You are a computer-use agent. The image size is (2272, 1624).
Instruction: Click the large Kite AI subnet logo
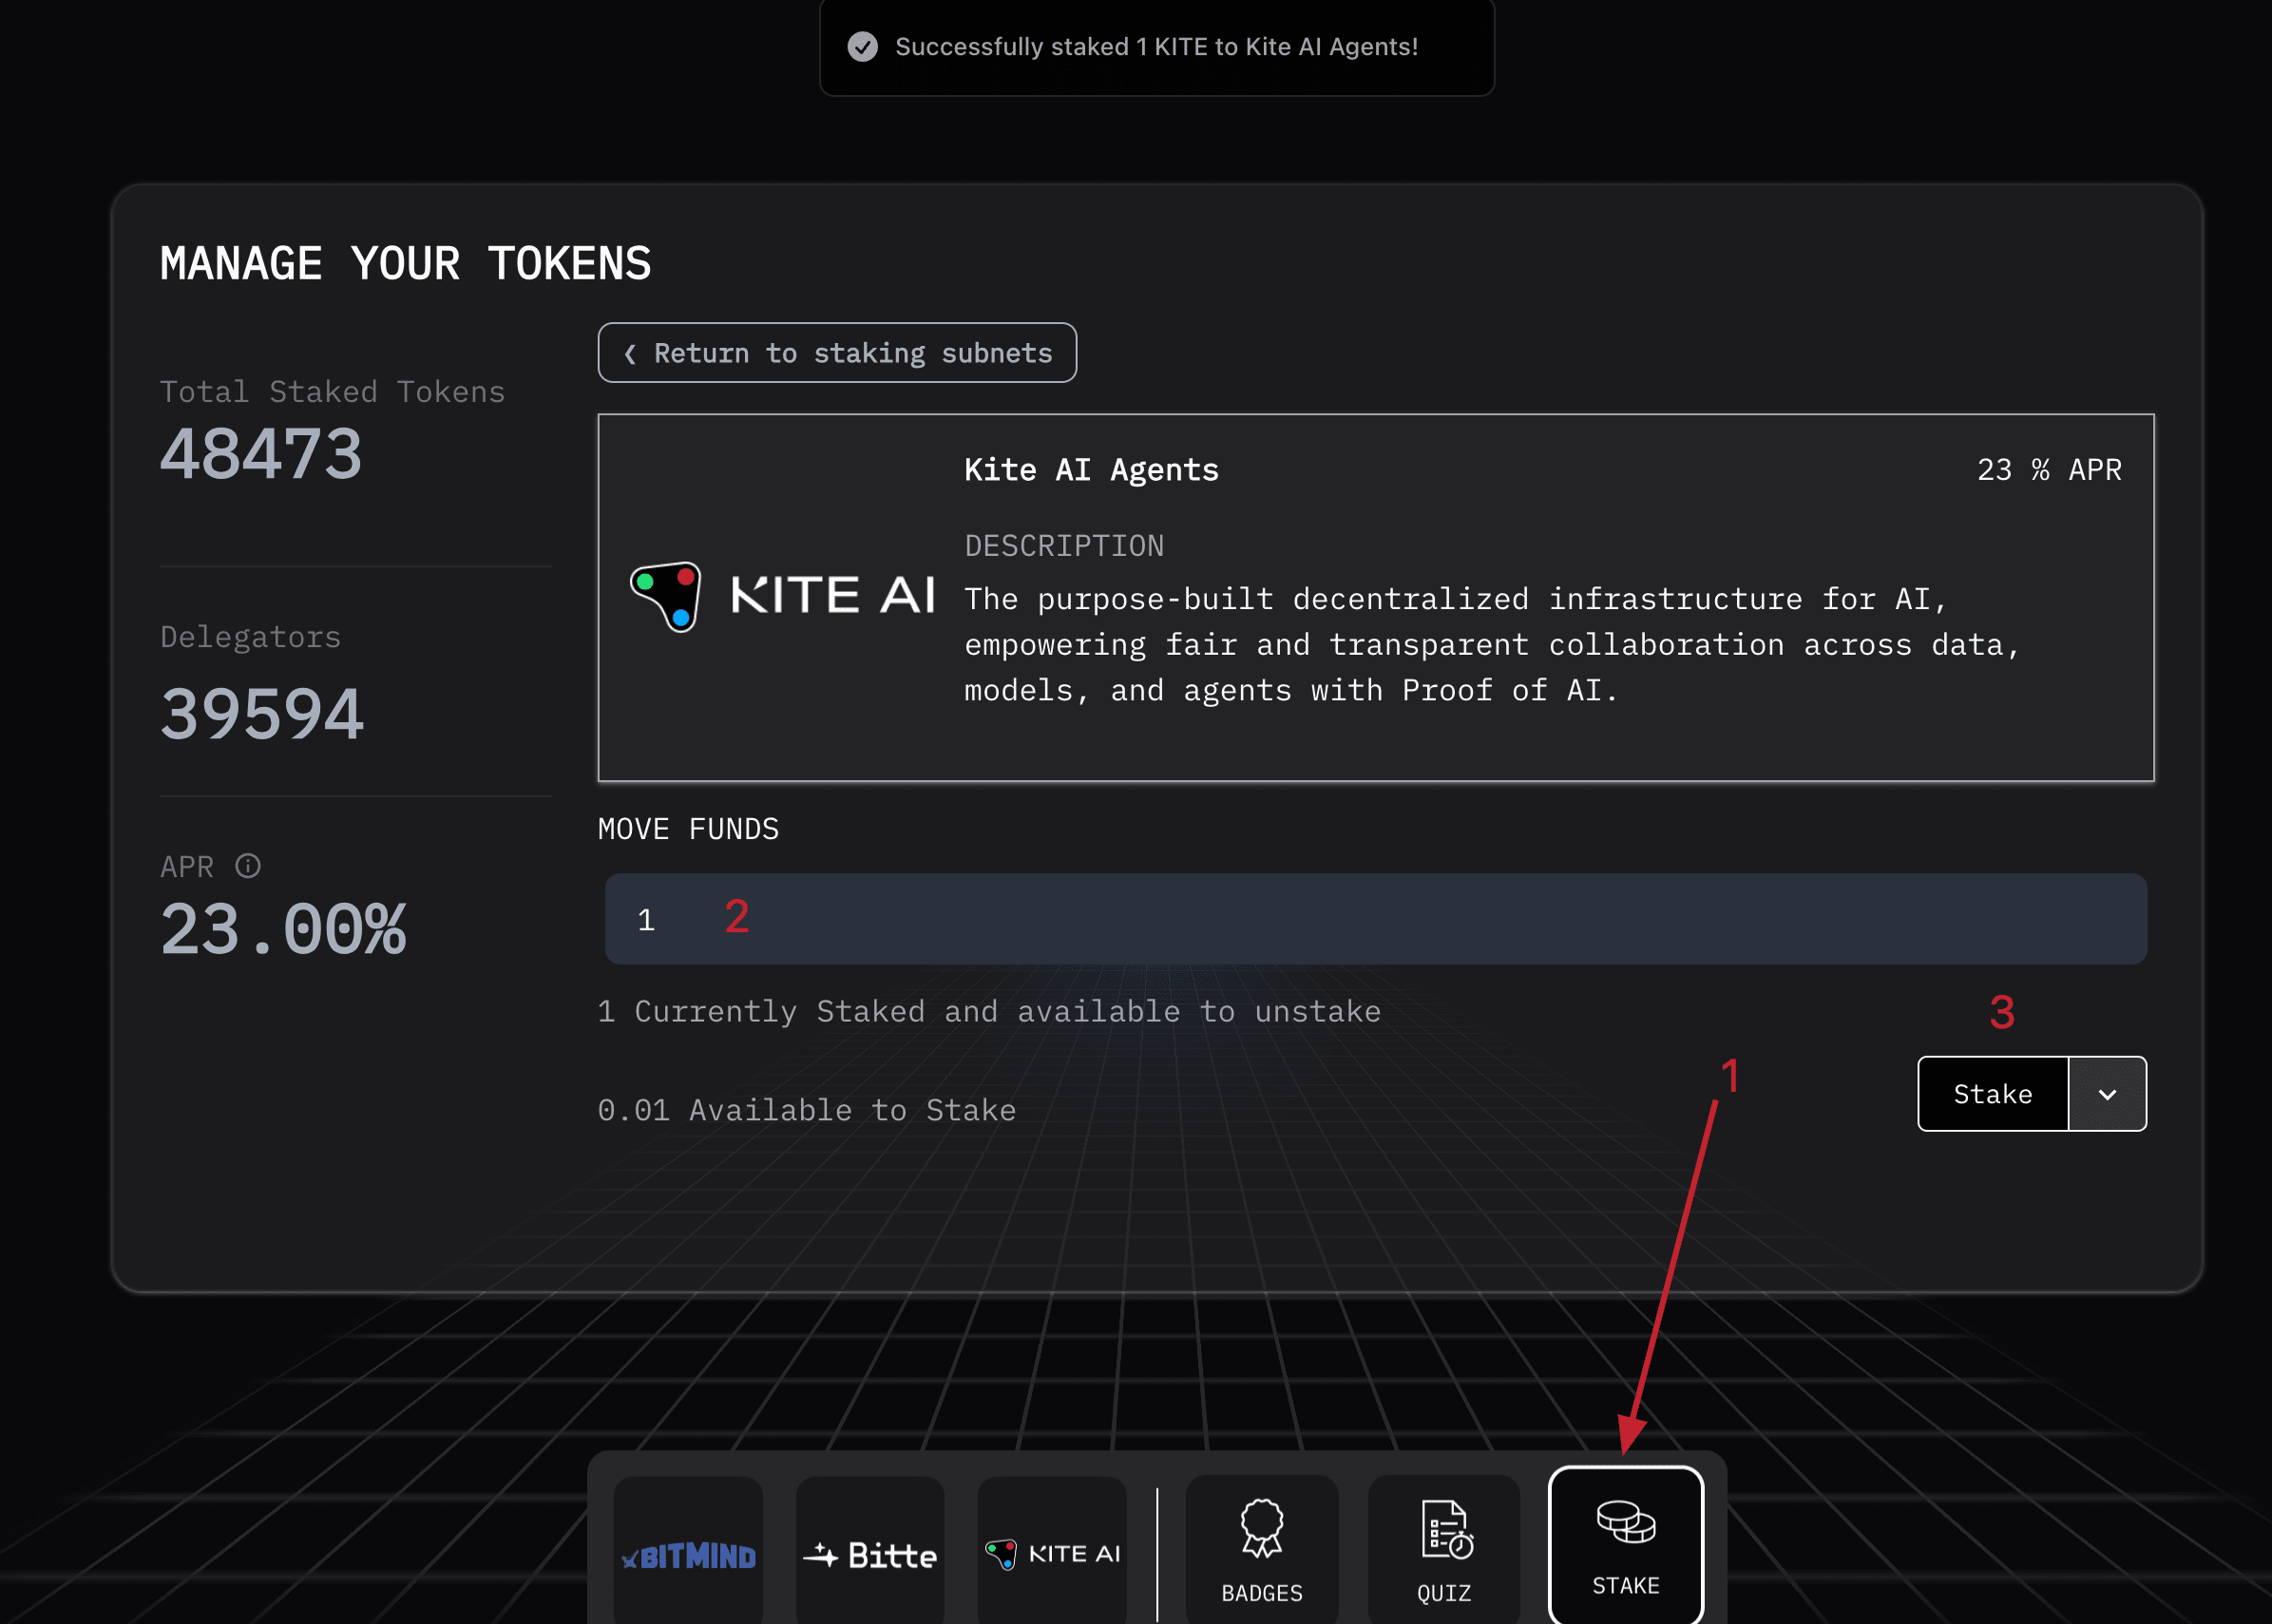(783, 596)
